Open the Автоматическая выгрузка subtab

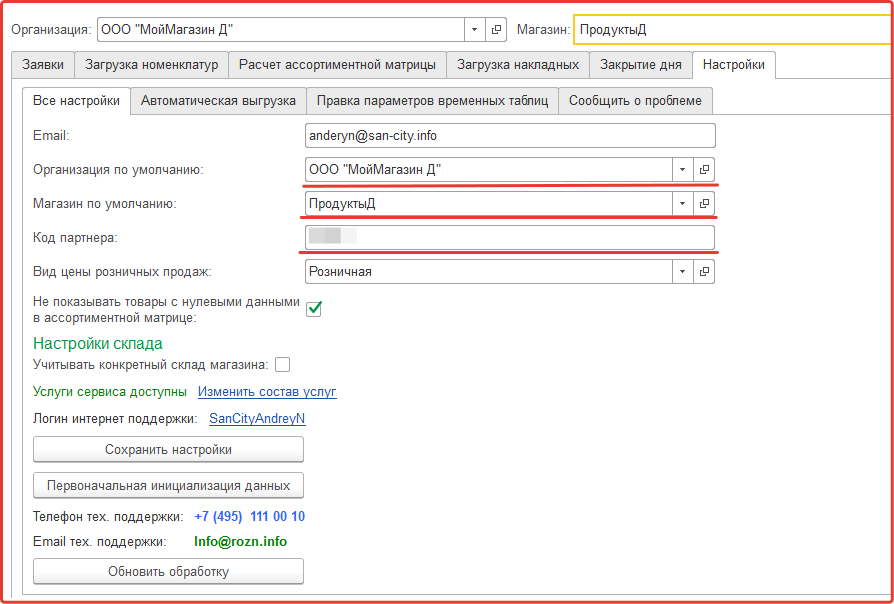(x=218, y=102)
